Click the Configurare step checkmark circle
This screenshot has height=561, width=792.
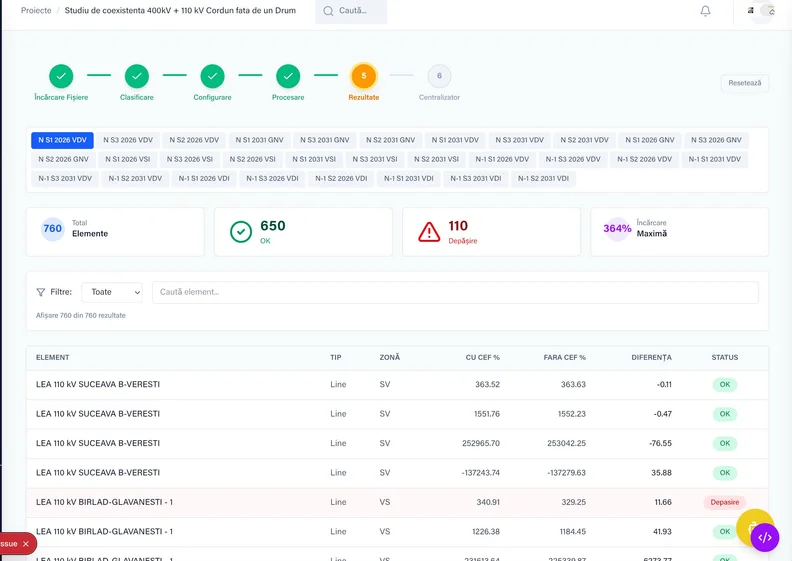point(212,76)
